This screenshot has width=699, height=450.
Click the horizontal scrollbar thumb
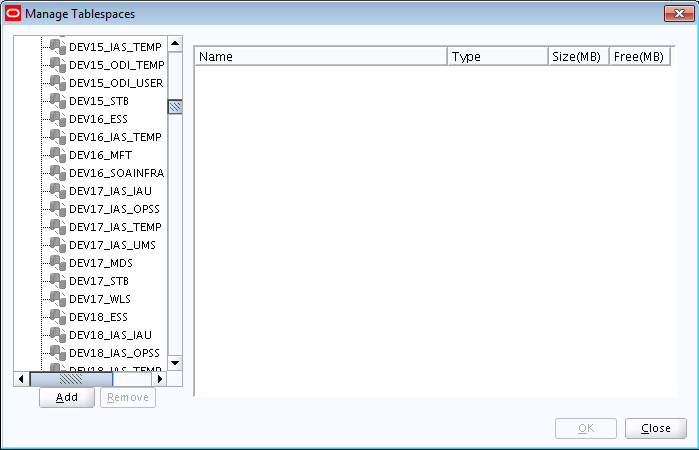pyautogui.click(x=71, y=379)
